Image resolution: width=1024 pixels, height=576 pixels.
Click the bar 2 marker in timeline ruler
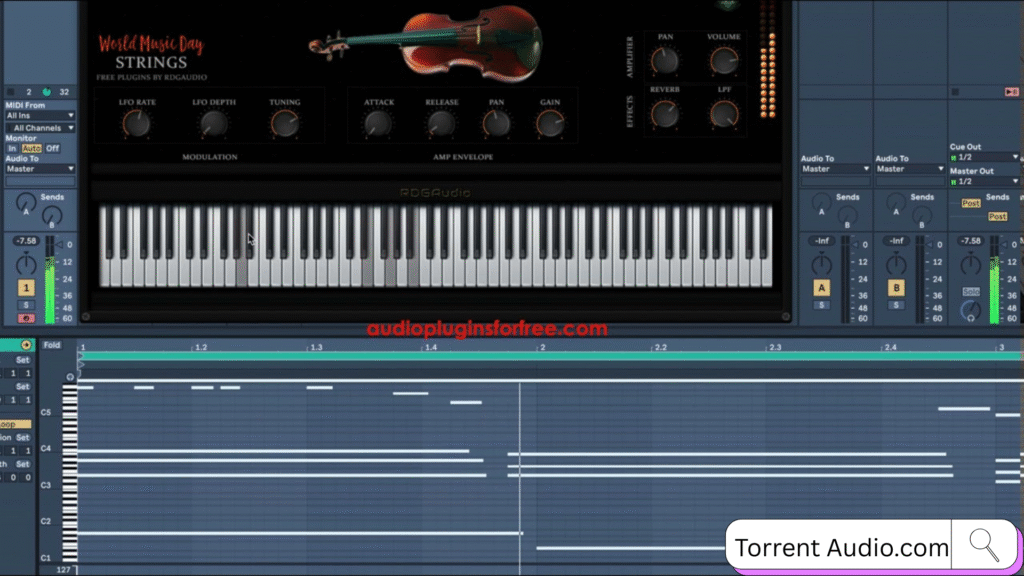(542, 347)
